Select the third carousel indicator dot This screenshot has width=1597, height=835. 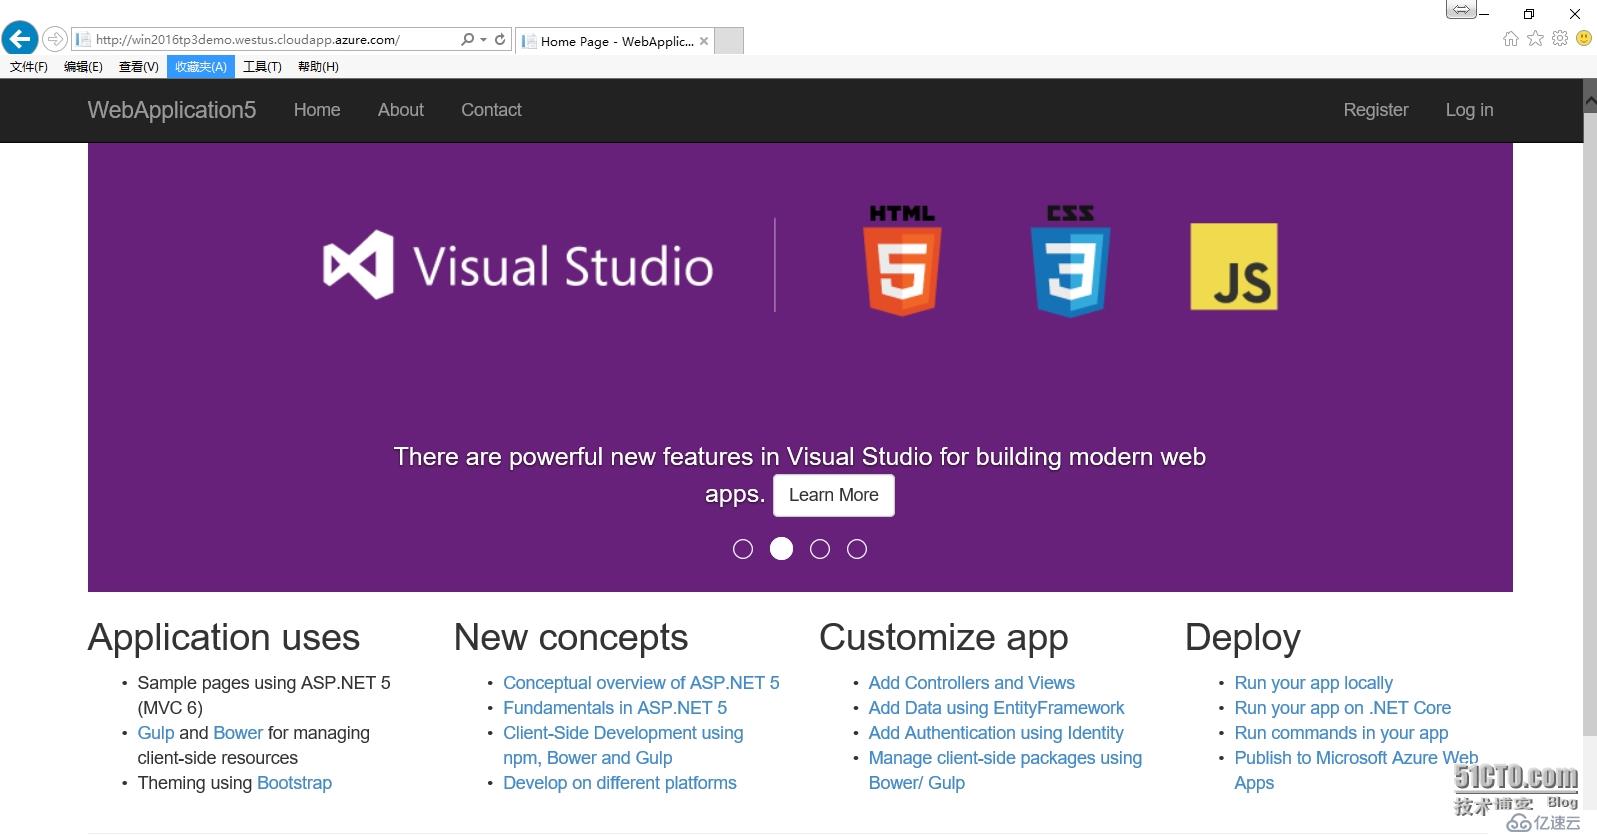[820, 549]
